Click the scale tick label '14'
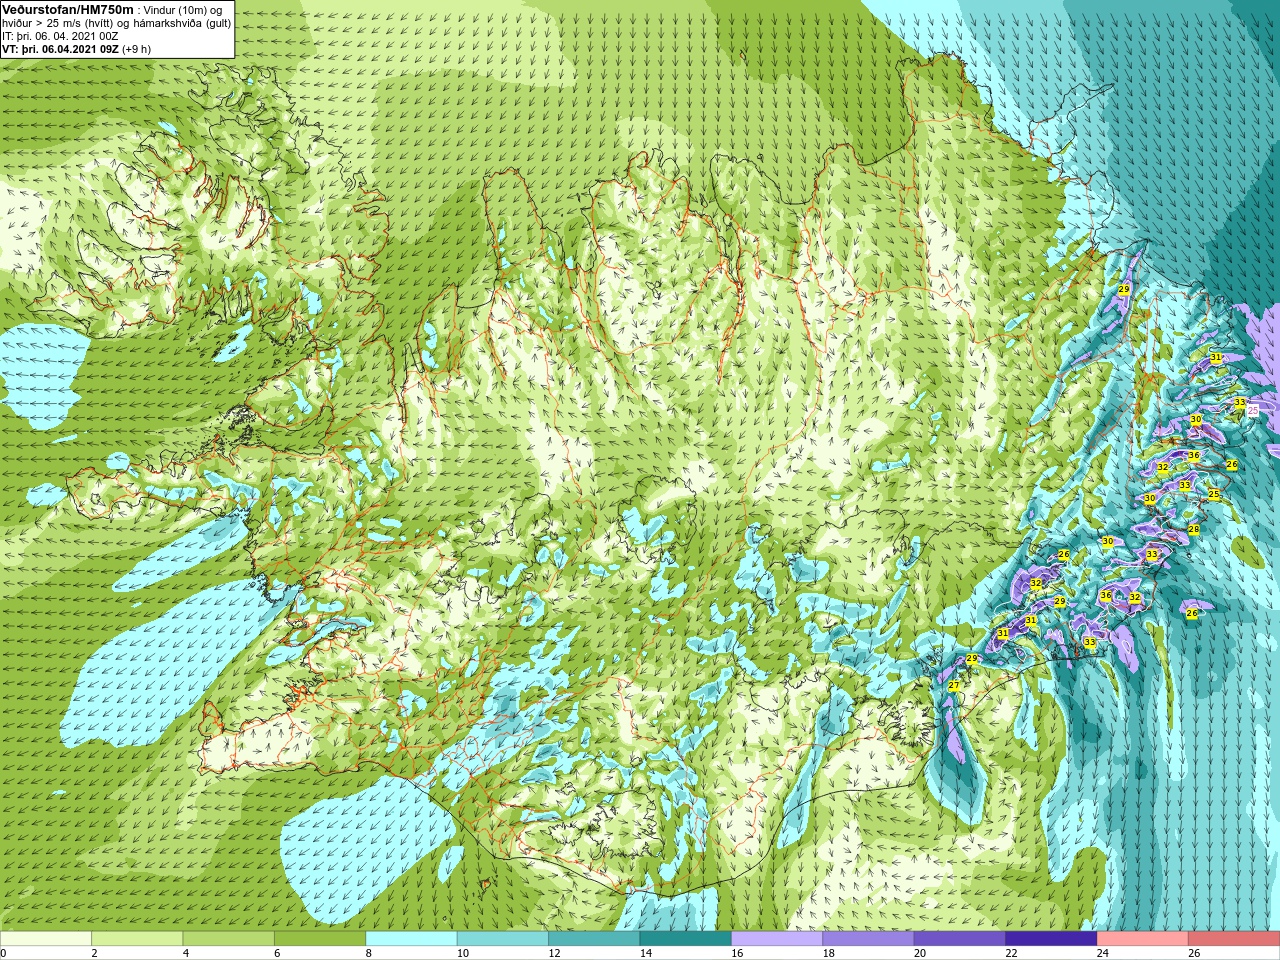This screenshot has height=960, width=1280. pyautogui.click(x=646, y=953)
